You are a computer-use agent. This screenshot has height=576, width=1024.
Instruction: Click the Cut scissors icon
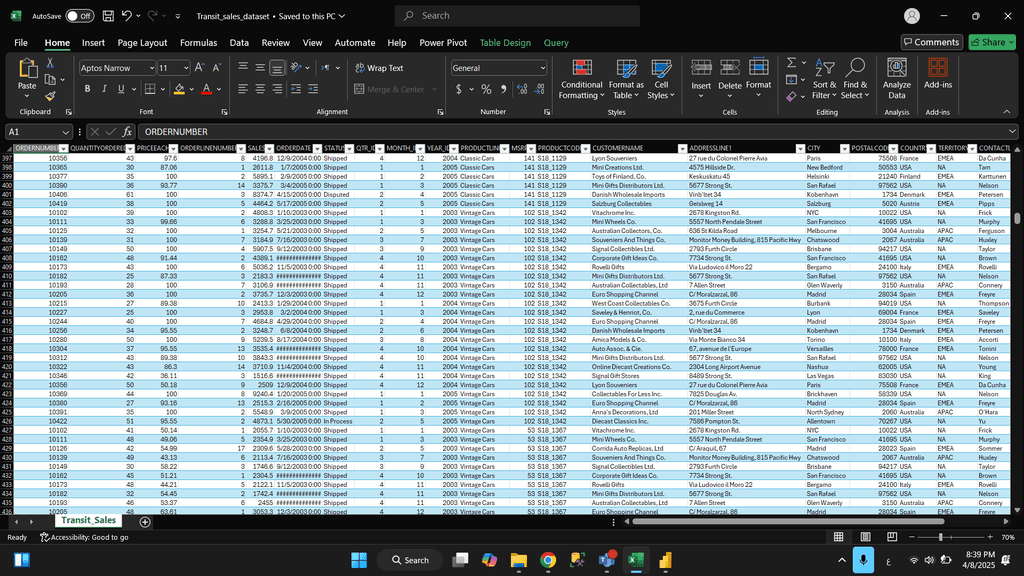pos(50,63)
